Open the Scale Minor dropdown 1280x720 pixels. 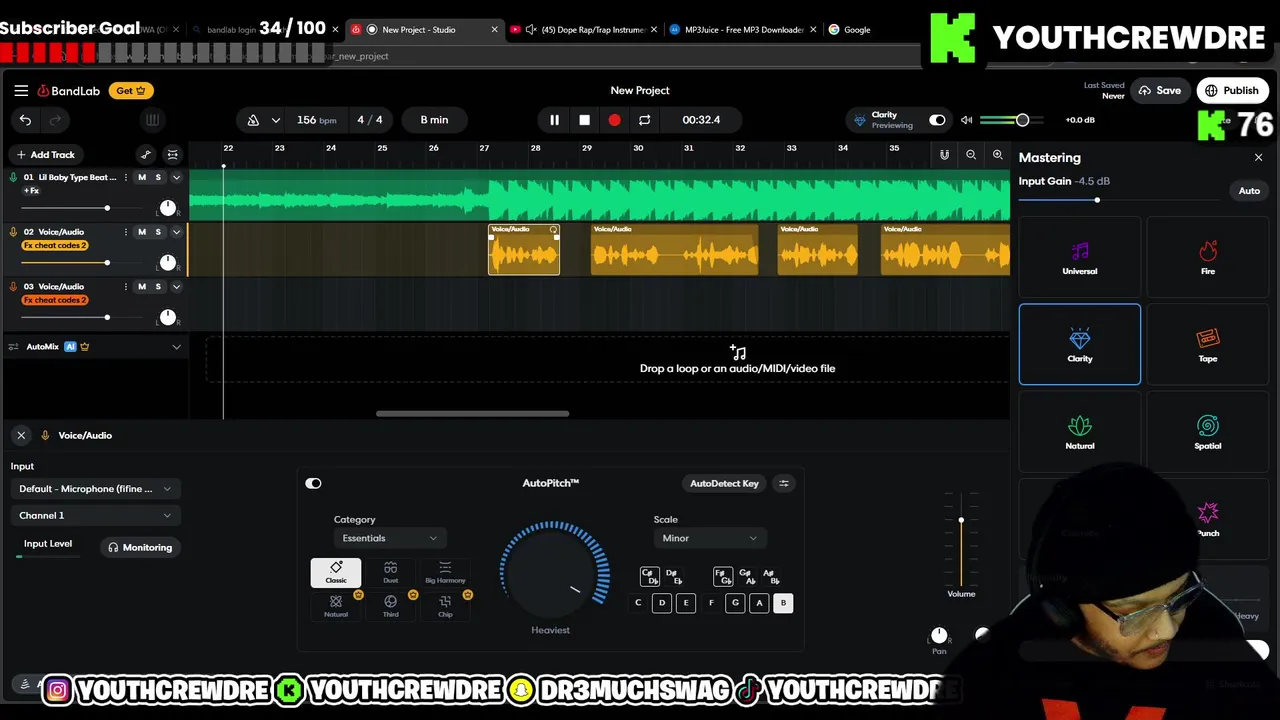[x=709, y=538]
